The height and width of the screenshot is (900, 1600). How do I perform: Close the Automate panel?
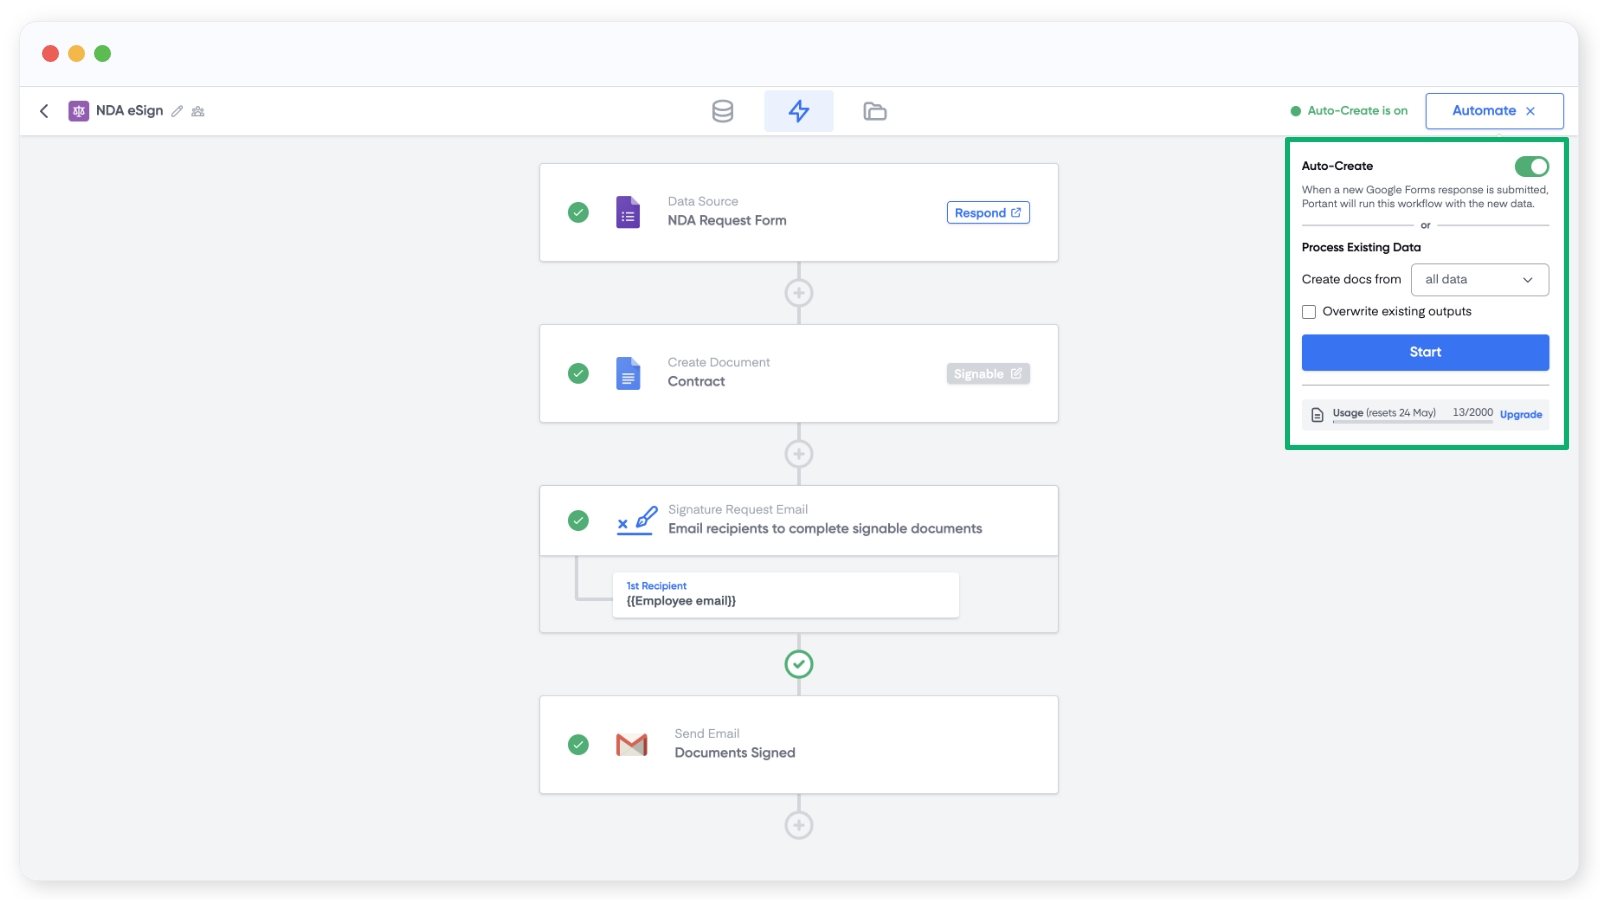tap(1530, 111)
